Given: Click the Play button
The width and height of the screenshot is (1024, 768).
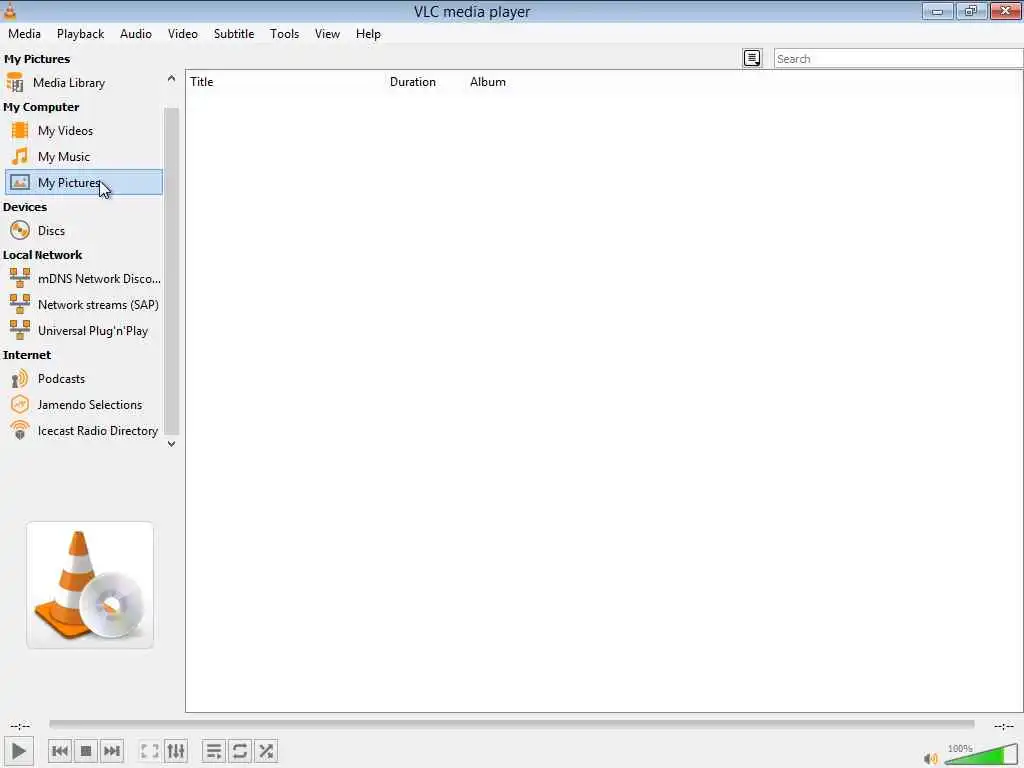Looking at the screenshot, I should [19, 751].
